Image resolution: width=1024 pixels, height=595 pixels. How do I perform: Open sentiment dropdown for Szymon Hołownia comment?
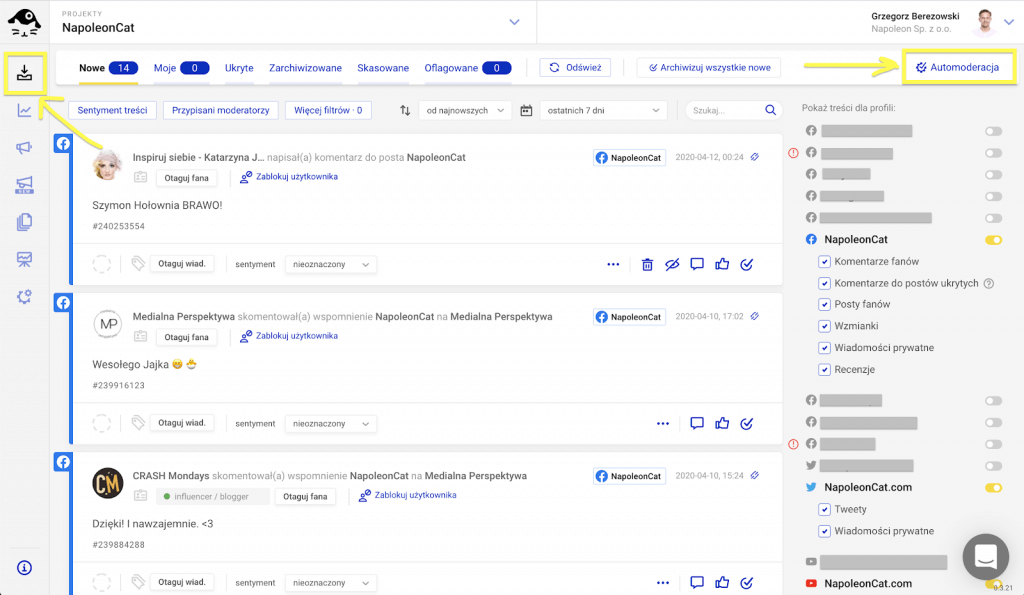coord(330,265)
